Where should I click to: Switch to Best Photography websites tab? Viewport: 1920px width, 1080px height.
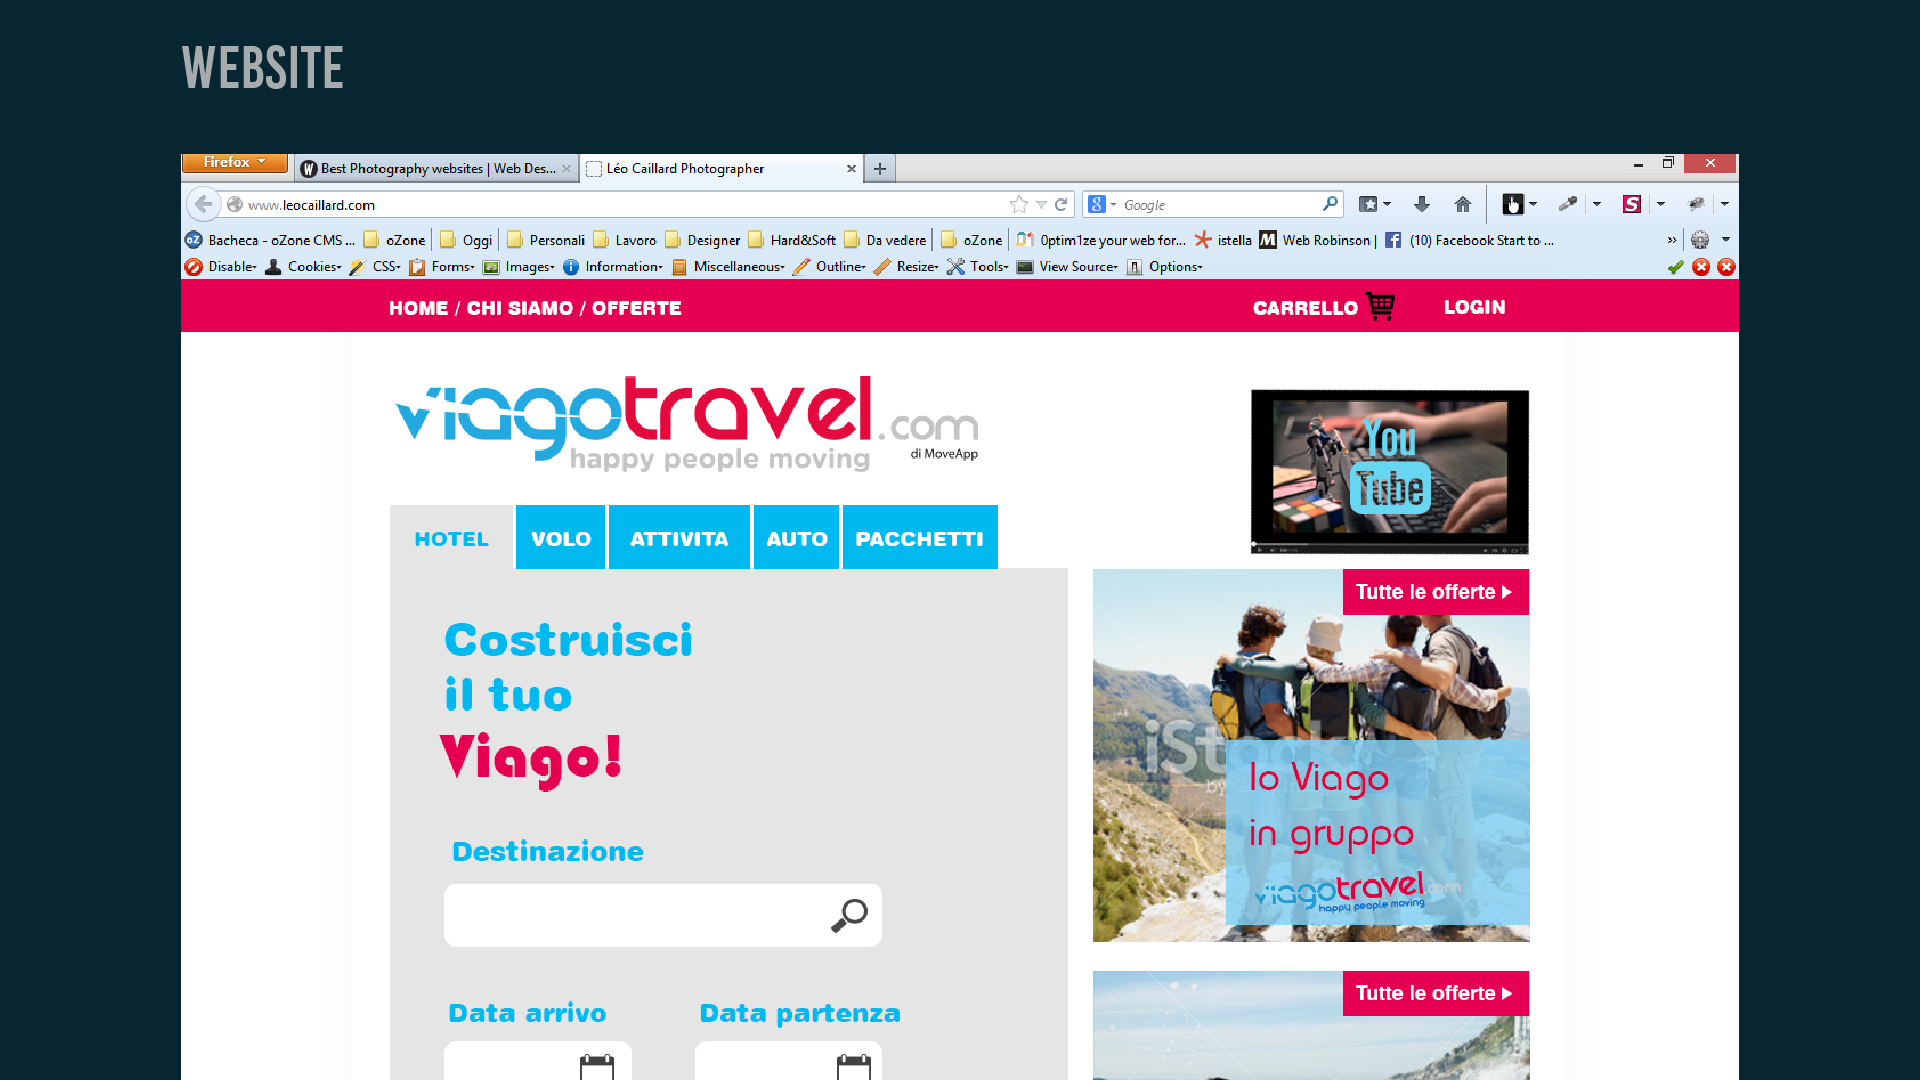(x=436, y=169)
